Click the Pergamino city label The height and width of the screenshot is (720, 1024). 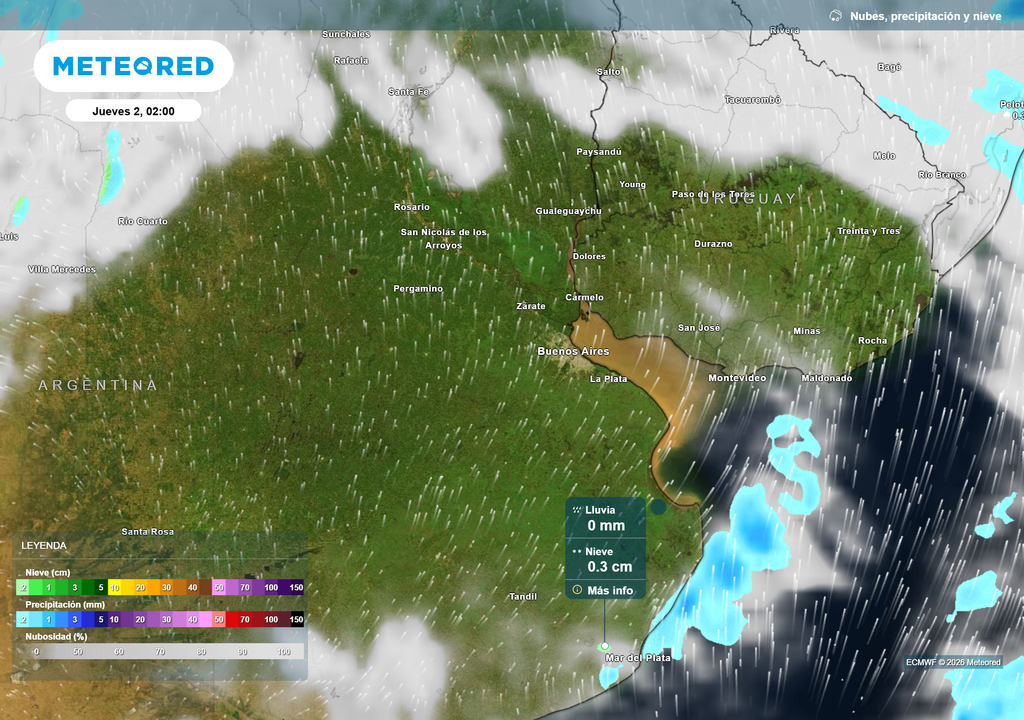pos(418,289)
